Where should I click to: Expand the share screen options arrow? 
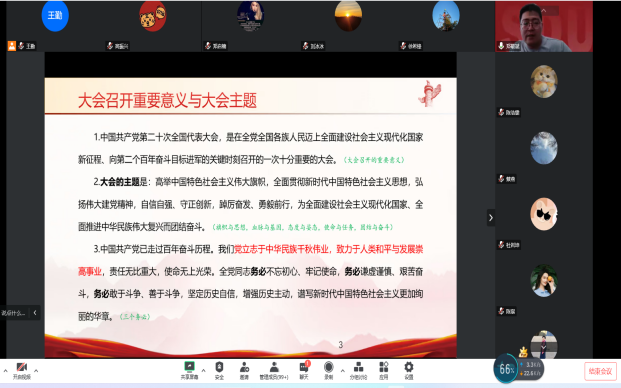[x=204, y=371]
